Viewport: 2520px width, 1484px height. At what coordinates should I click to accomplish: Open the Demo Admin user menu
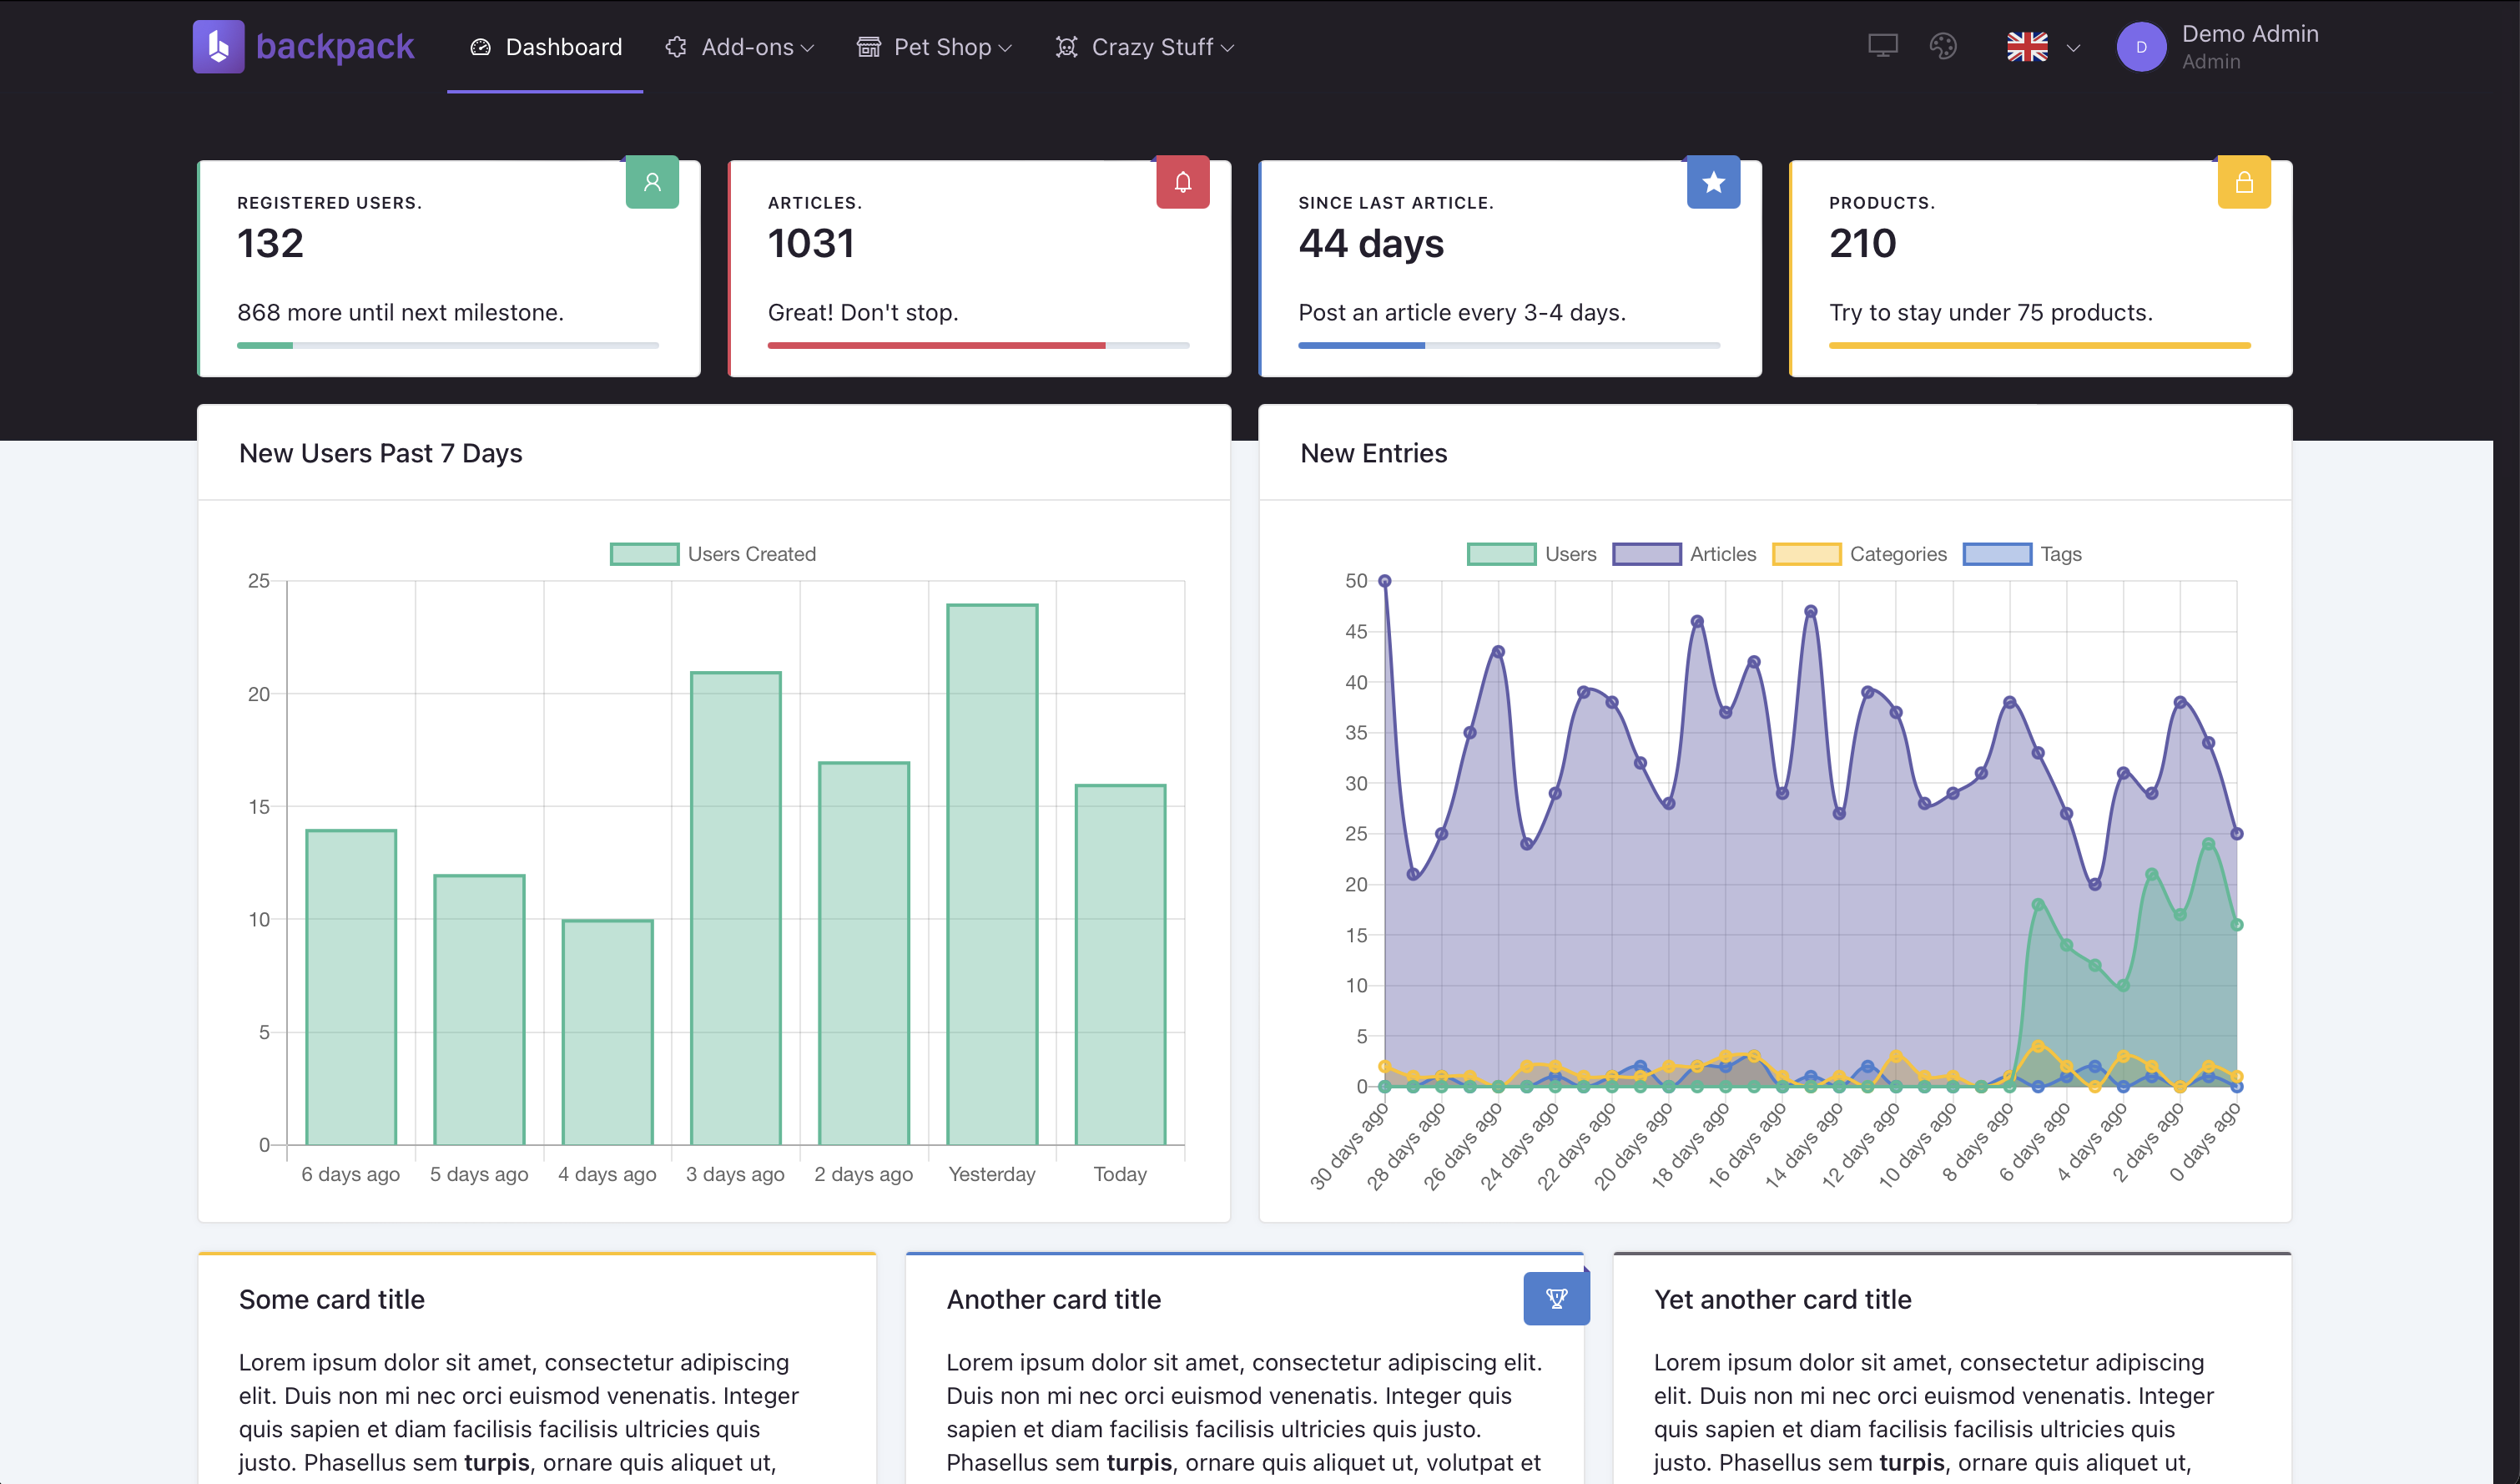[2218, 47]
